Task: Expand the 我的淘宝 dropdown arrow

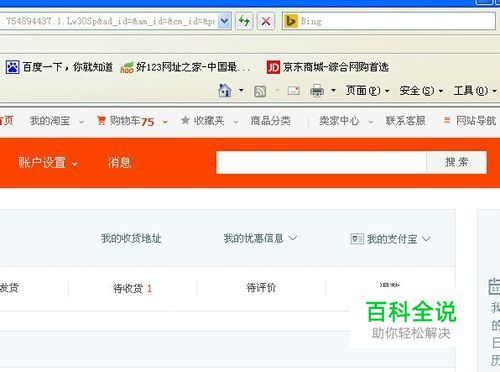Action: click(81, 122)
